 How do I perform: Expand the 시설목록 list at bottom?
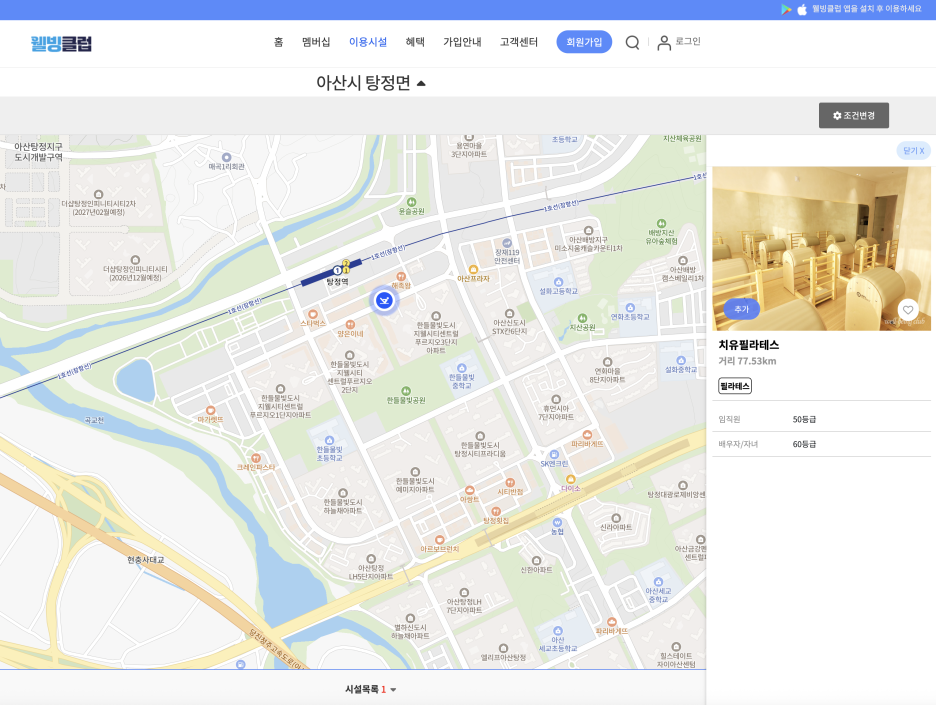coord(371,689)
